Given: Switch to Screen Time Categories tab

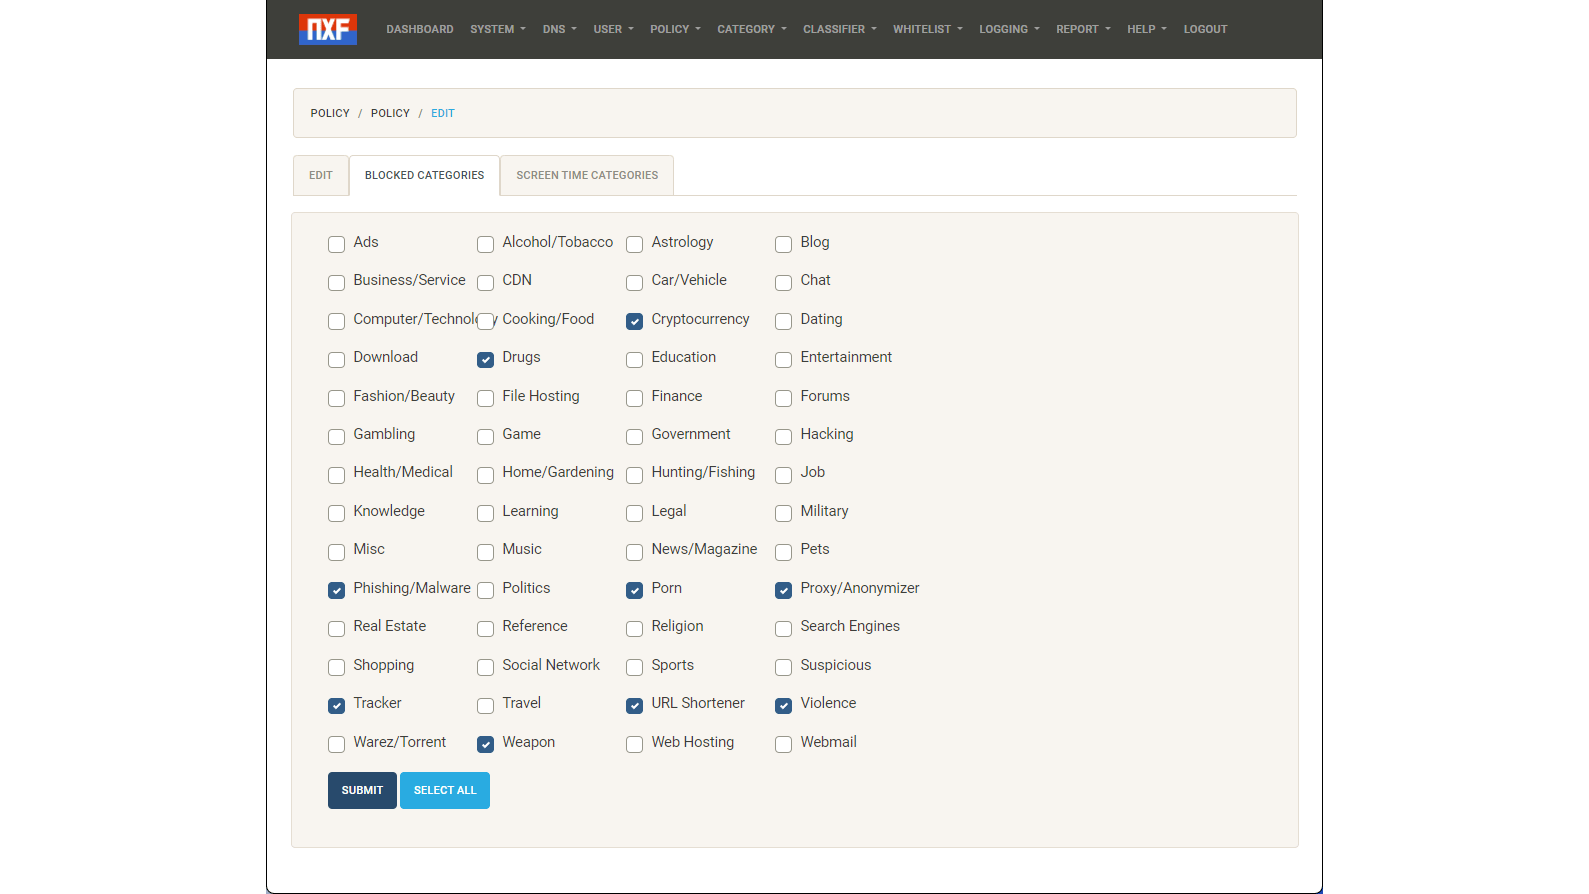Looking at the screenshot, I should [587, 175].
